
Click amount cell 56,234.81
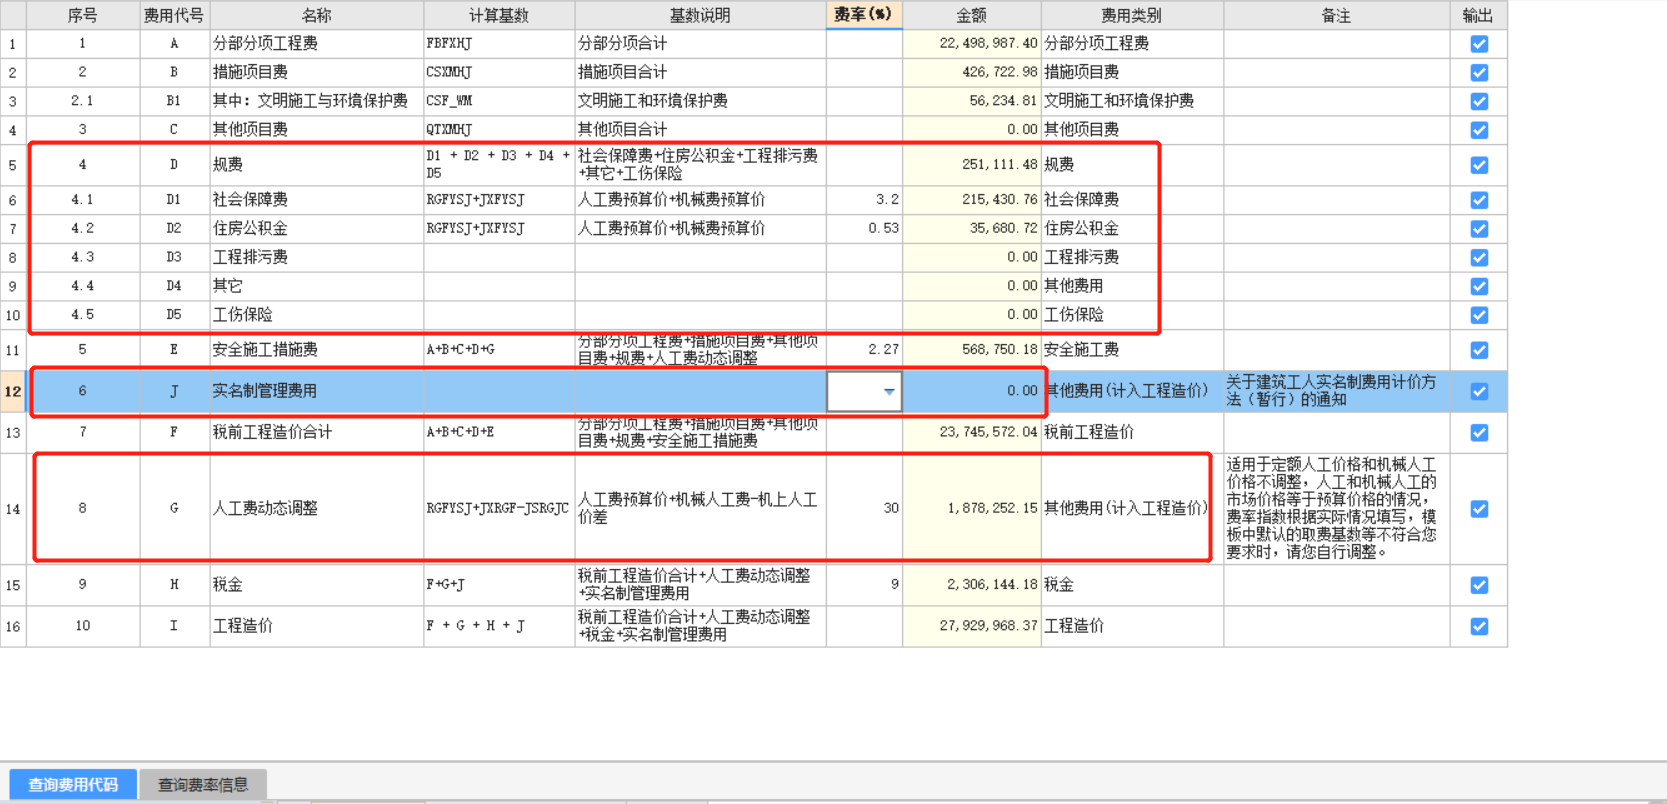[x=972, y=101]
